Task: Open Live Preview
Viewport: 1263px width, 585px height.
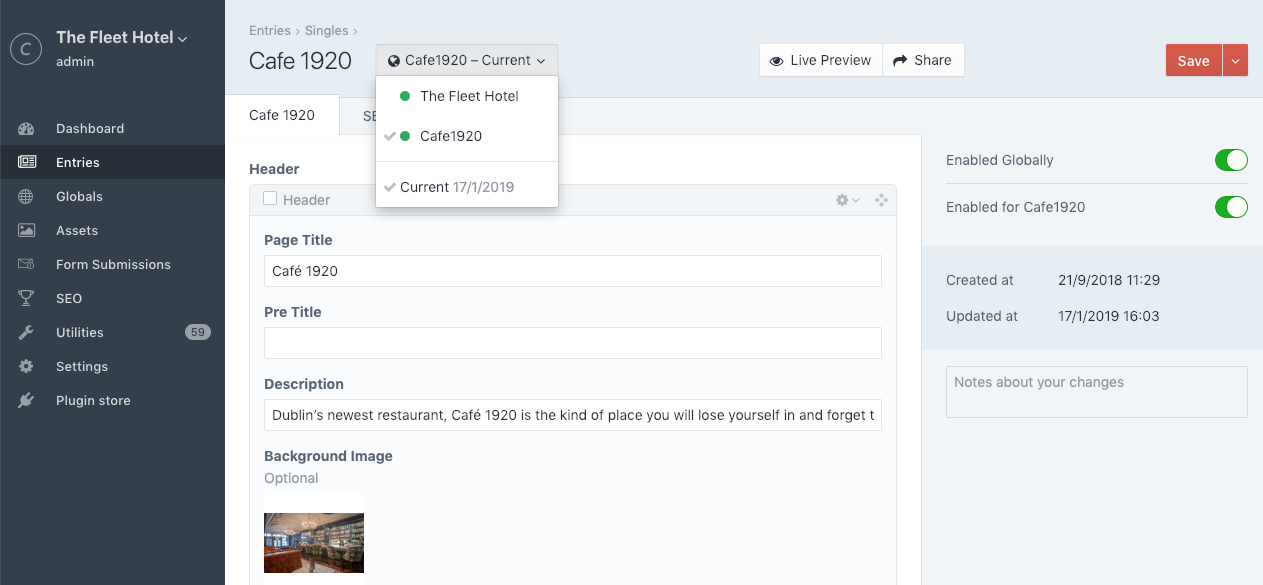Action: click(820, 60)
